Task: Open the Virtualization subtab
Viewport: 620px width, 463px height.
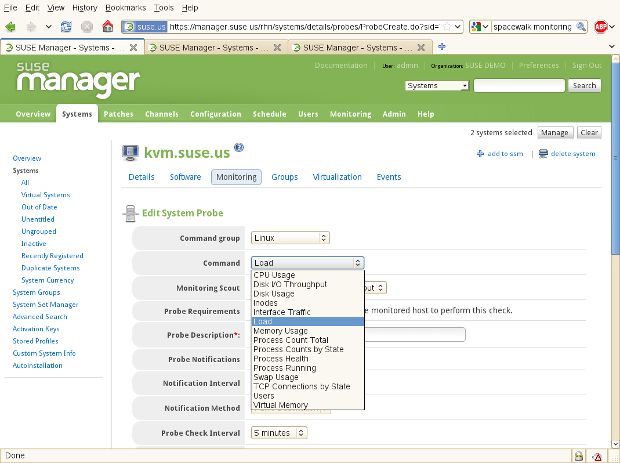Action: point(337,177)
